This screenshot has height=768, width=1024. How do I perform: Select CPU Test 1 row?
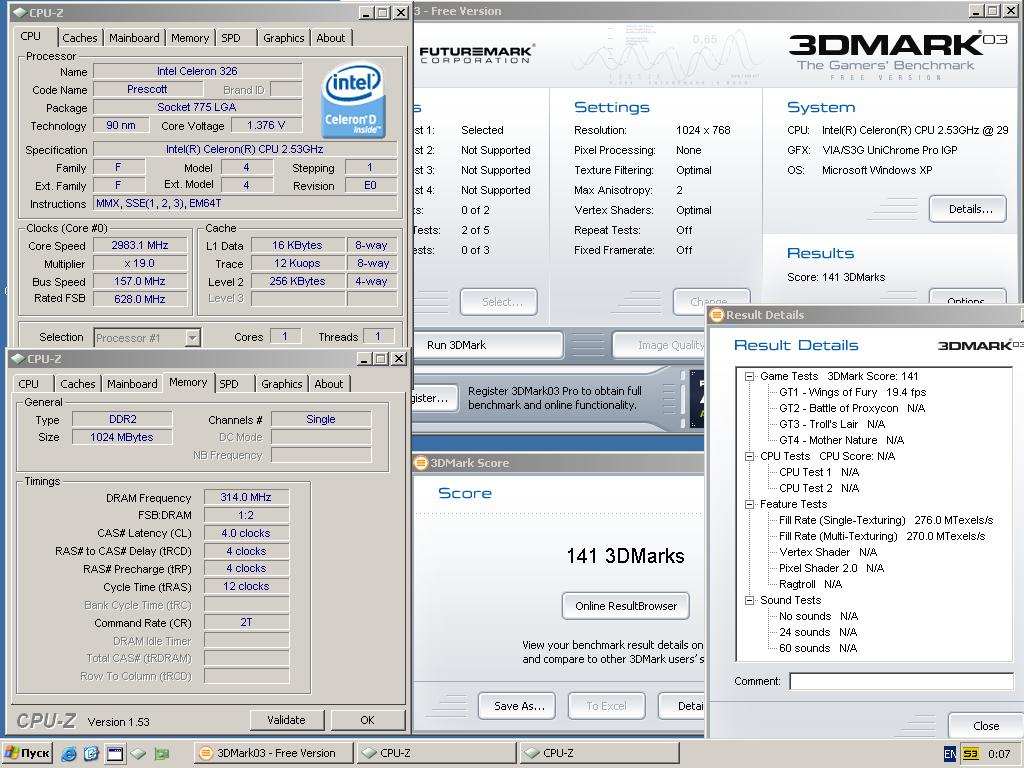pyautogui.click(x=818, y=472)
